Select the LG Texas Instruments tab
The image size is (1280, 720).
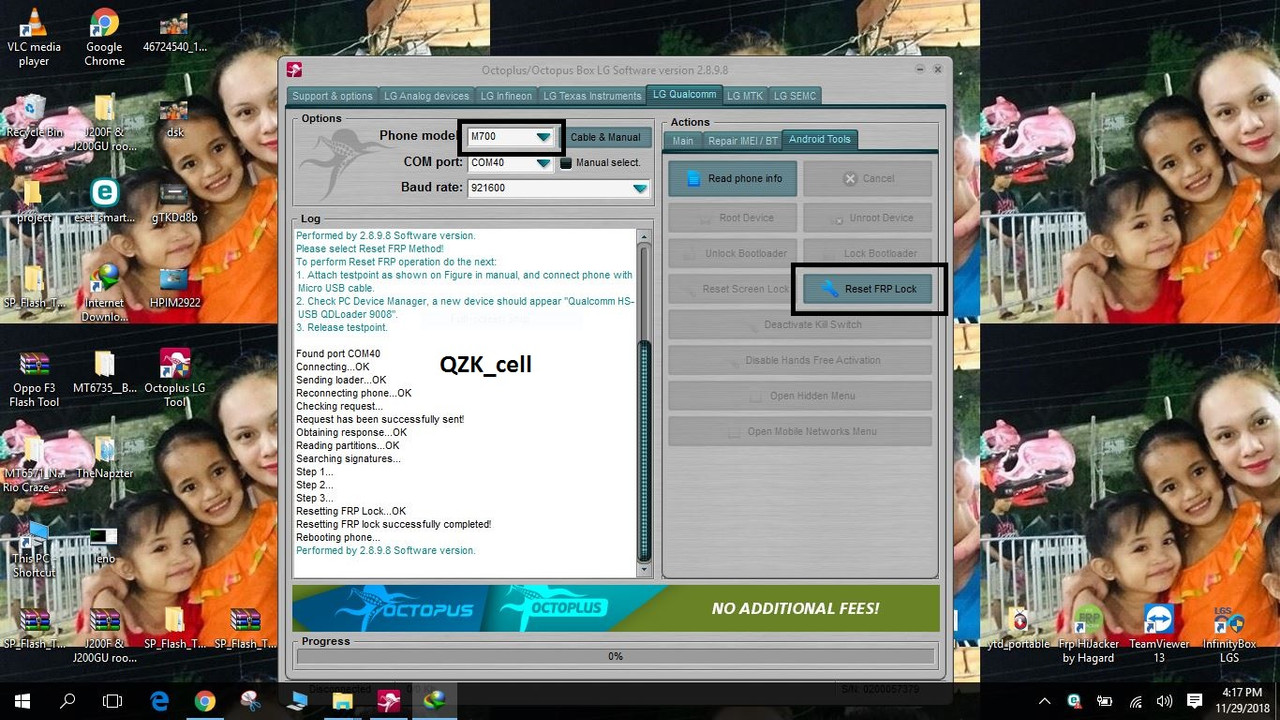pyautogui.click(x=592, y=96)
